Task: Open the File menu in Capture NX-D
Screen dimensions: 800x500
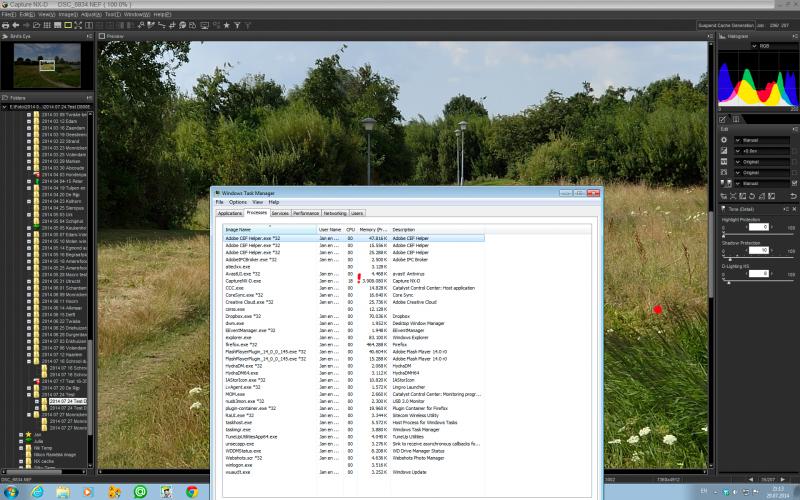Action: point(8,15)
